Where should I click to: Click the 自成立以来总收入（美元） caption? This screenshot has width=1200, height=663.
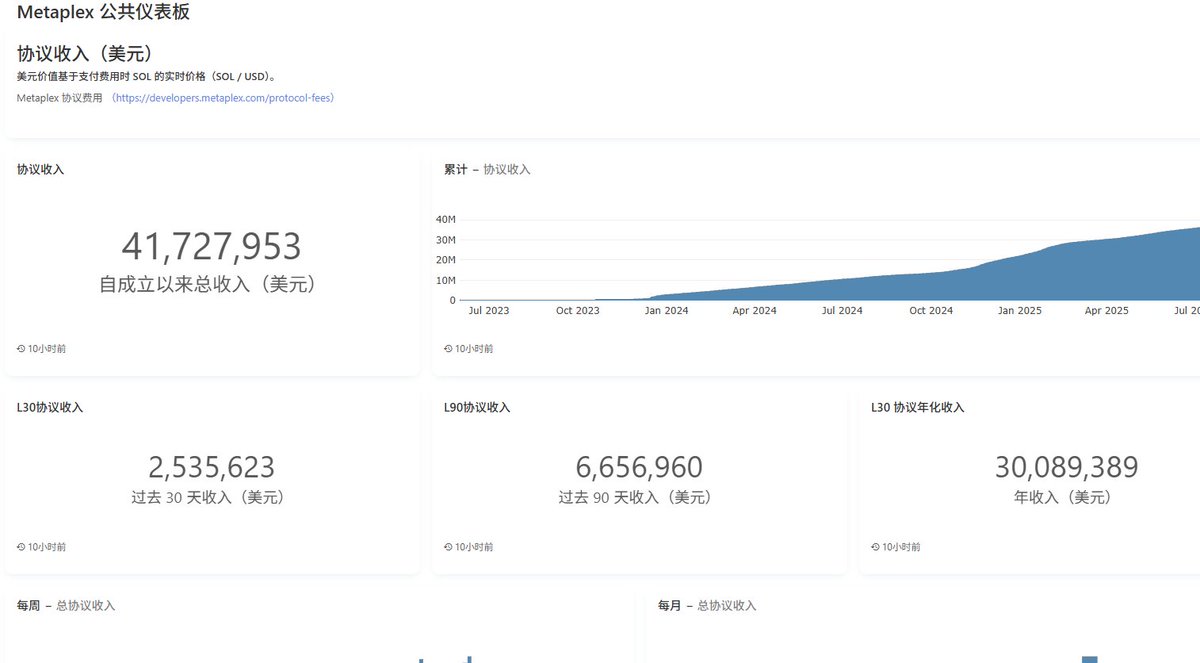[x=208, y=285]
